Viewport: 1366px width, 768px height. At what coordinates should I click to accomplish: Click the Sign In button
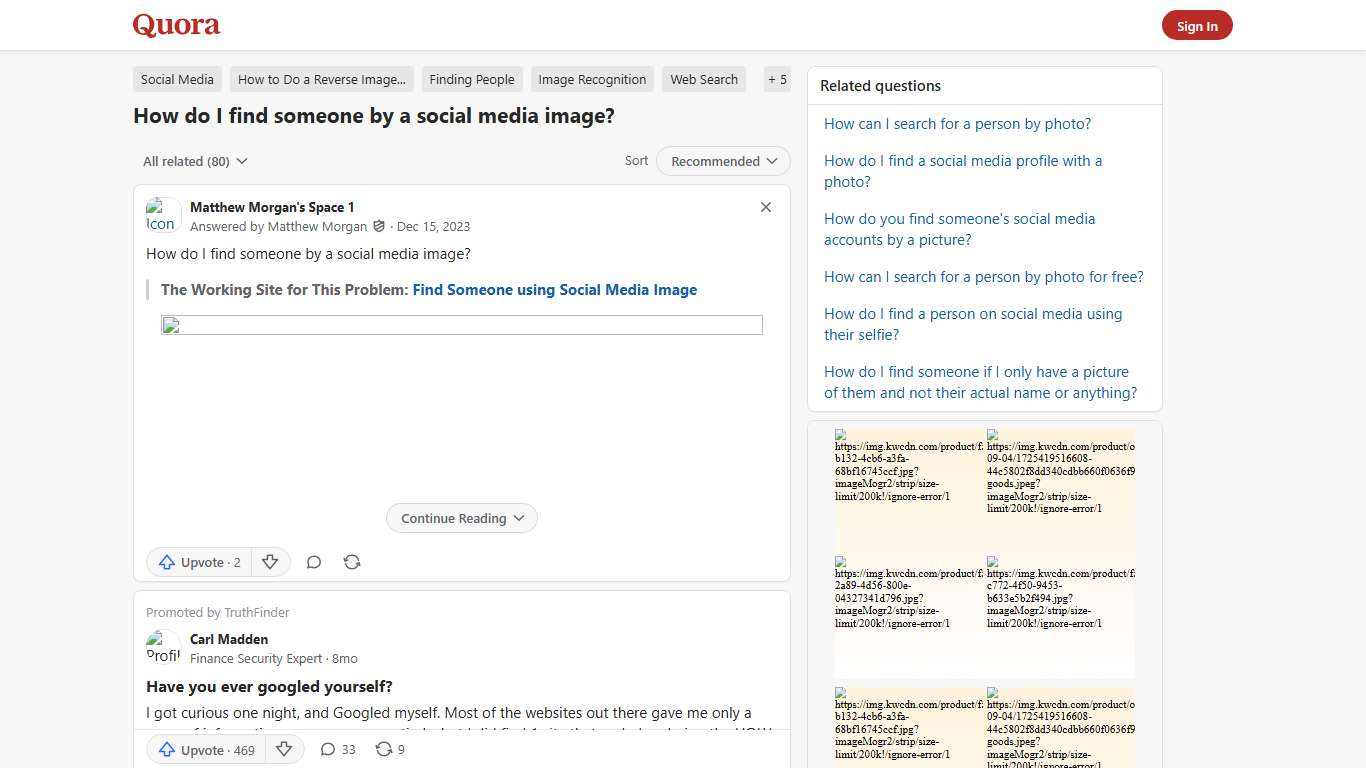point(1197,25)
